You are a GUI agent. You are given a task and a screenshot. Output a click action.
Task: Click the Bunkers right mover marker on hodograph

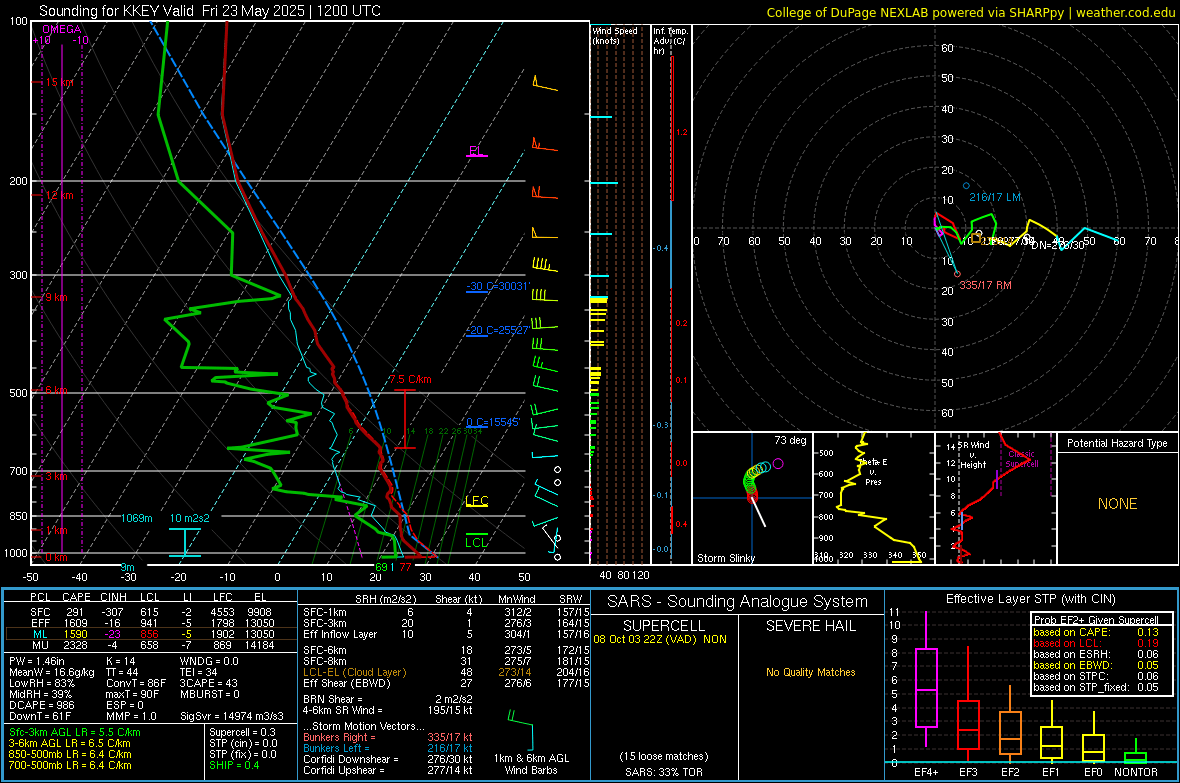pos(957,274)
